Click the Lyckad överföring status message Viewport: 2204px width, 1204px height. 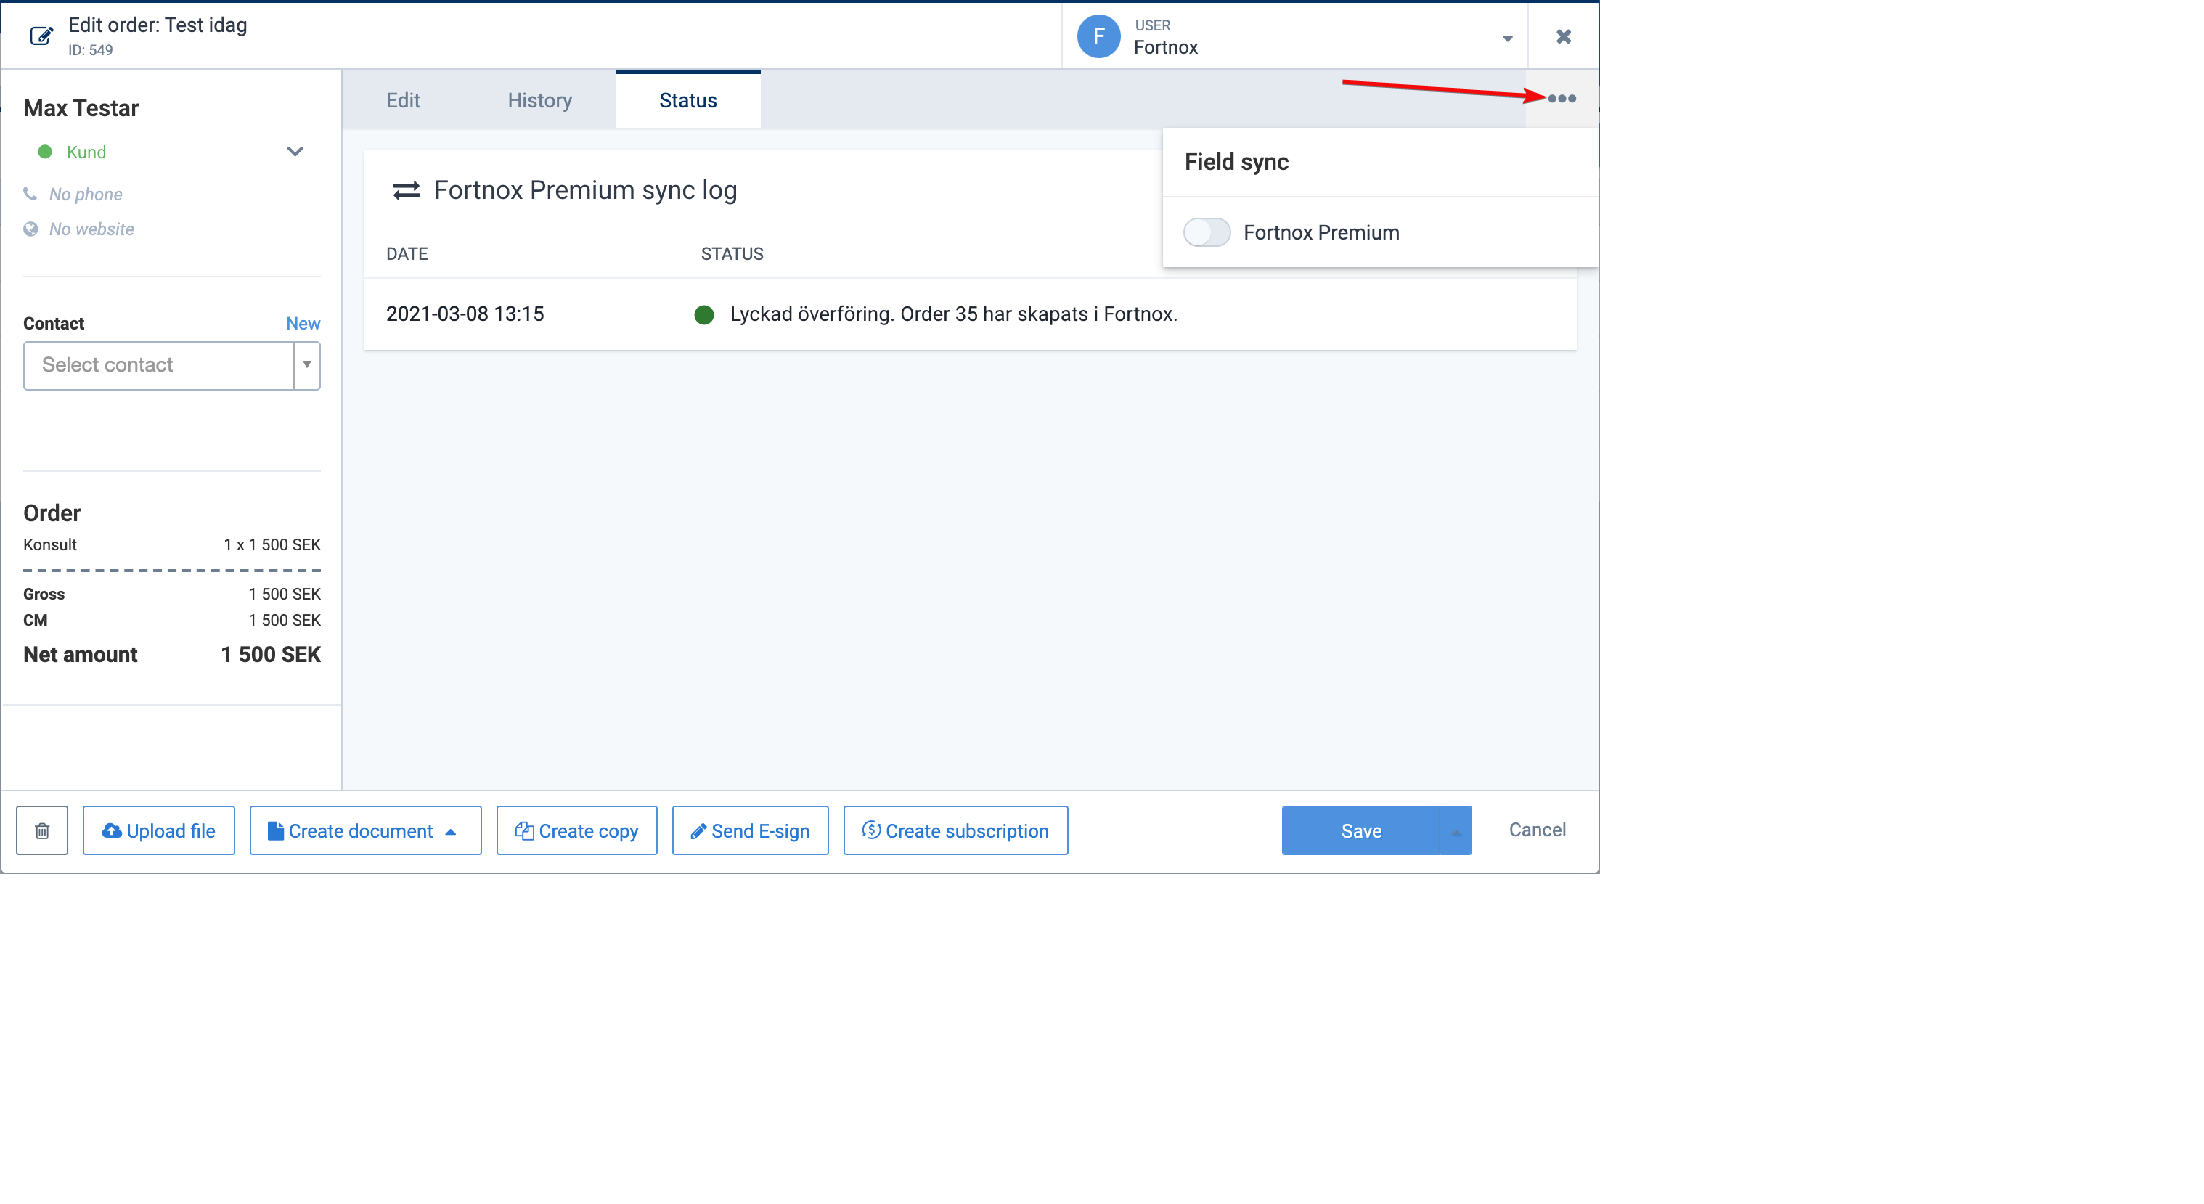[x=954, y=314]
